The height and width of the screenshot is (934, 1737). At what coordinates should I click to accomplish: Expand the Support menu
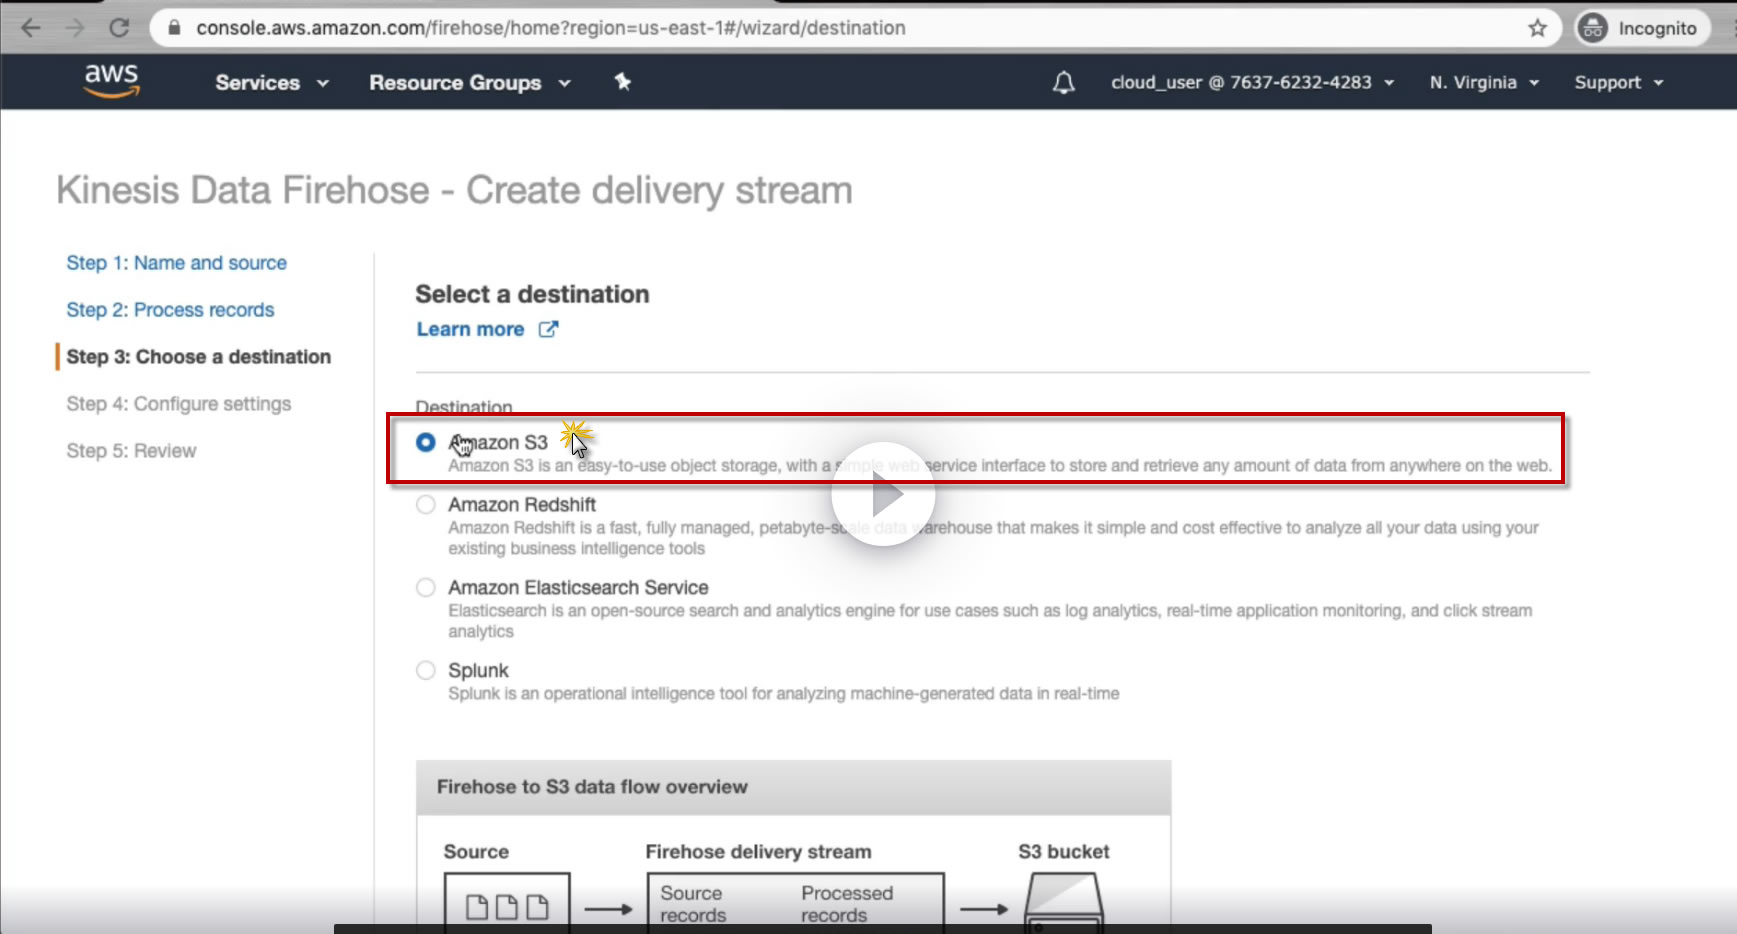(1619, 83)
